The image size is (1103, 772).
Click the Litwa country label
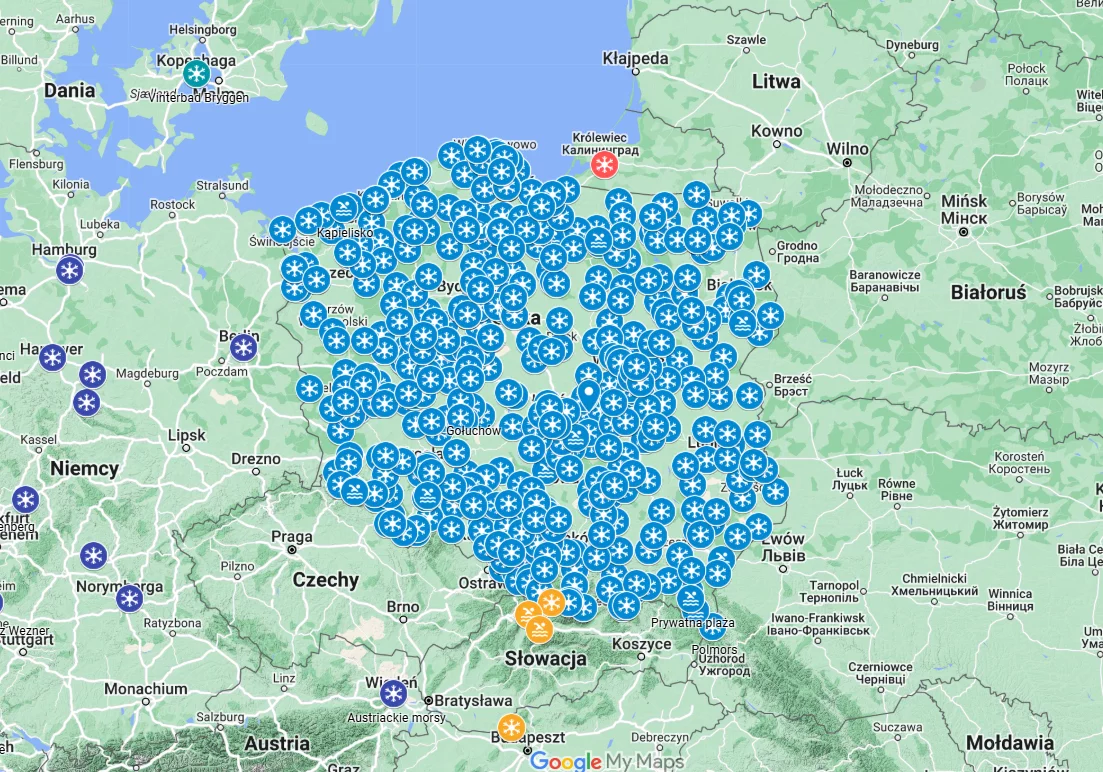(776, 82)
